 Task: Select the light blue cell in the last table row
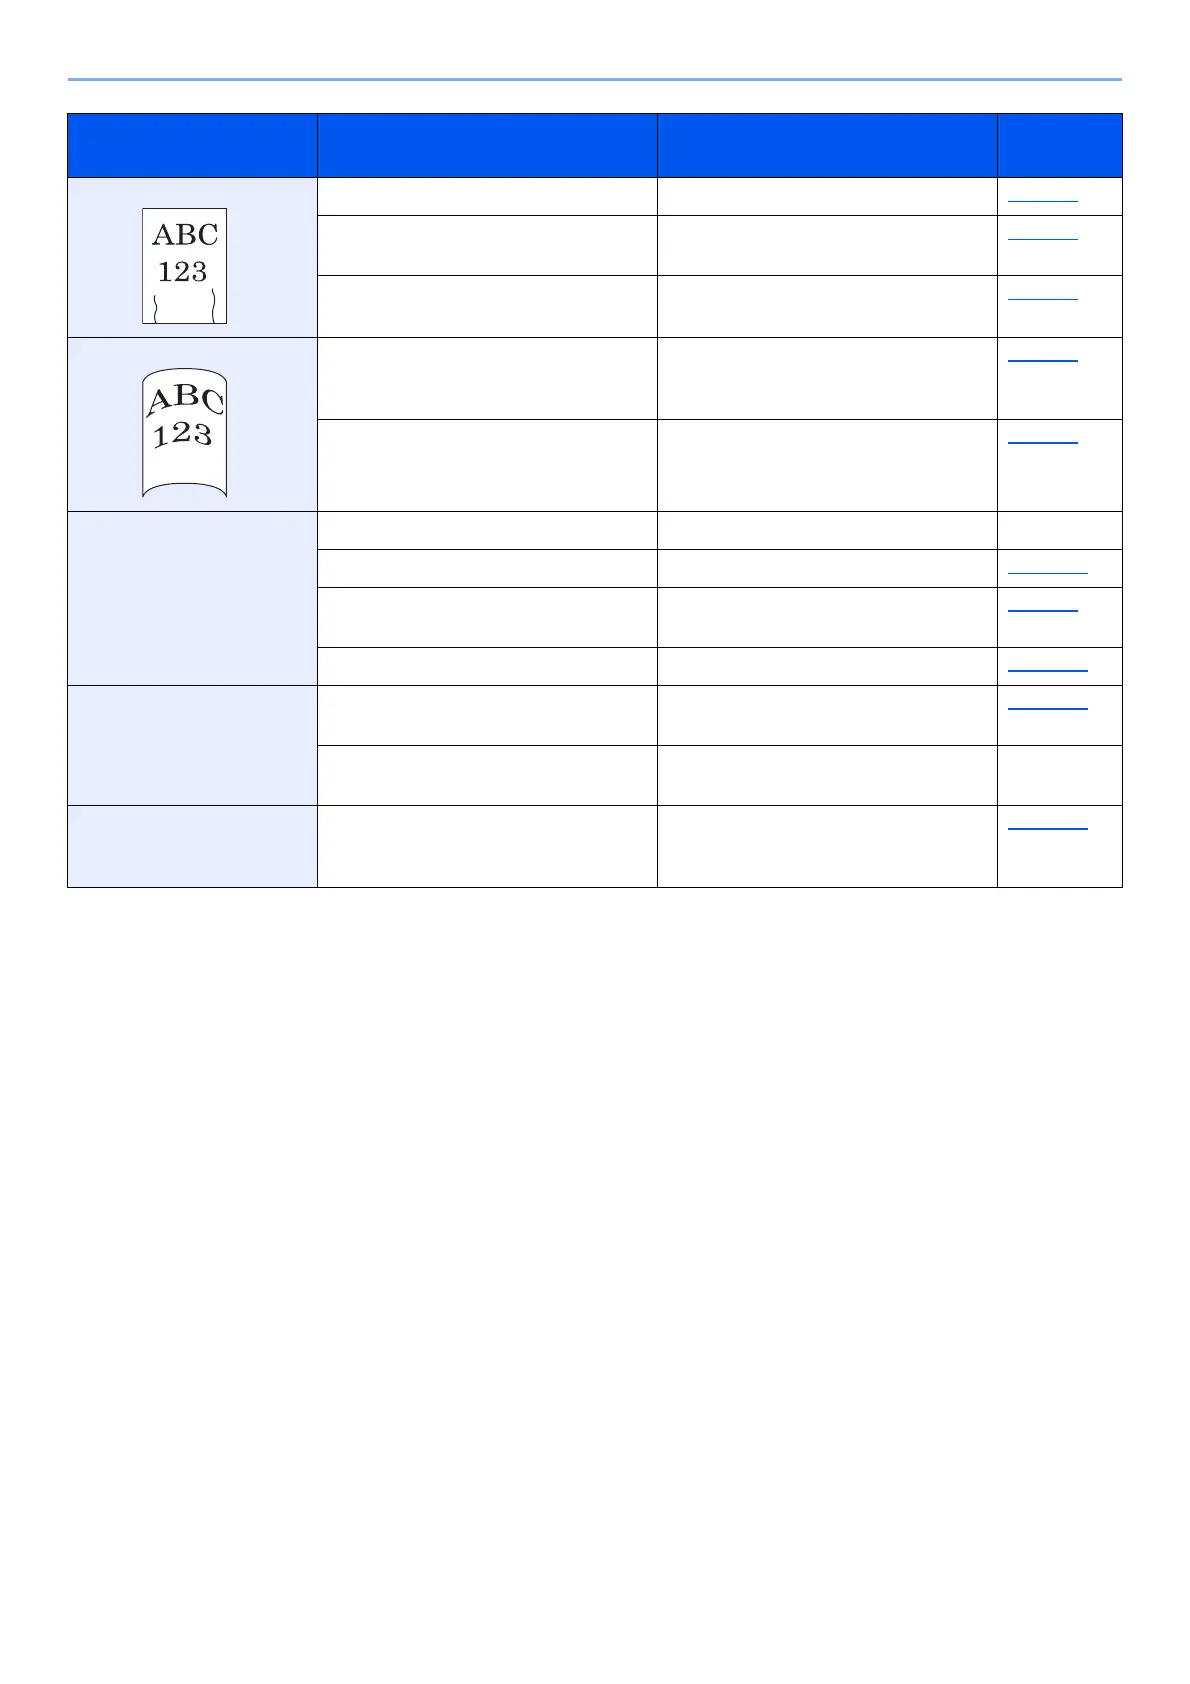pos(192,846)
